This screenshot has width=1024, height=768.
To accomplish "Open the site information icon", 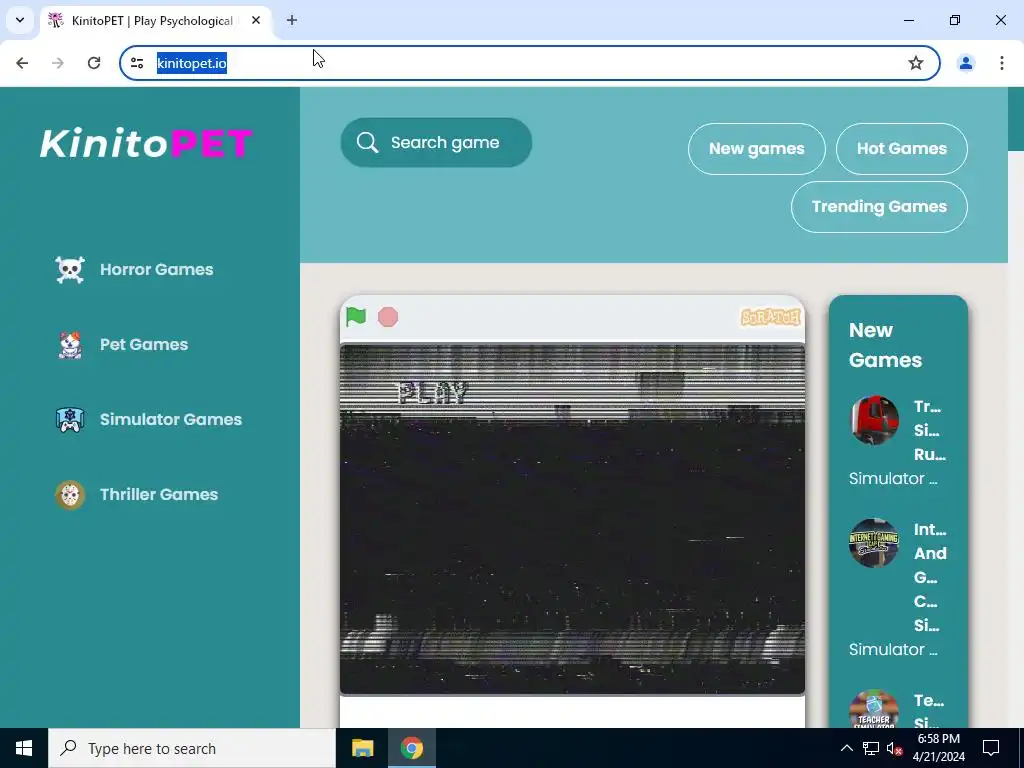I will [137, 63].
